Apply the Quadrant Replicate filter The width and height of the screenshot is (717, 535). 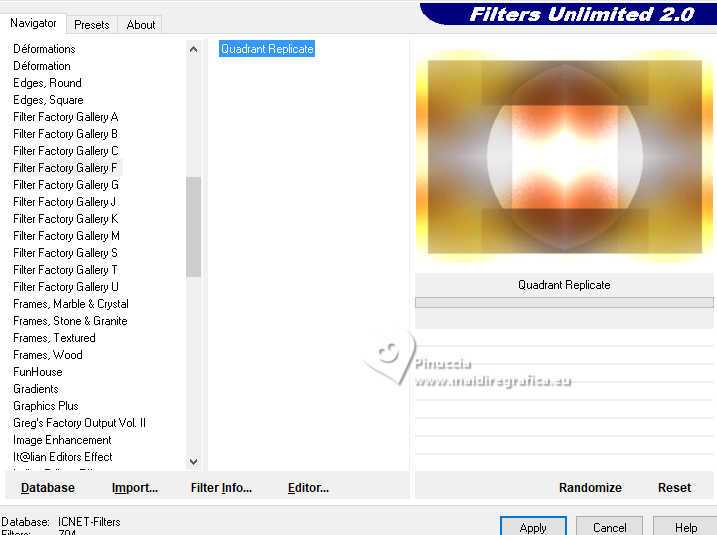pos(533,527)
